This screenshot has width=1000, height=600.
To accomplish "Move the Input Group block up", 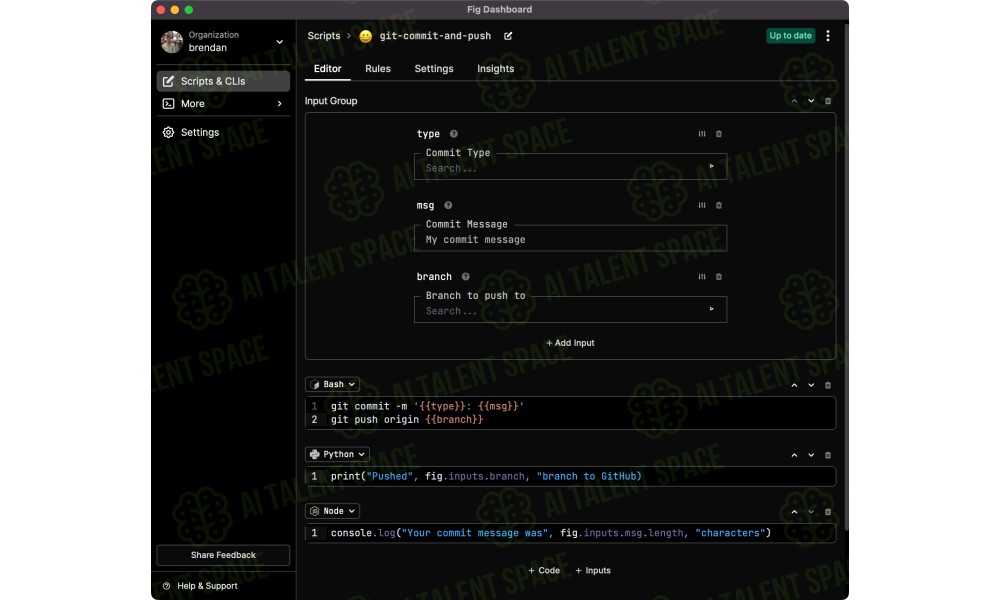I will 794,101.
